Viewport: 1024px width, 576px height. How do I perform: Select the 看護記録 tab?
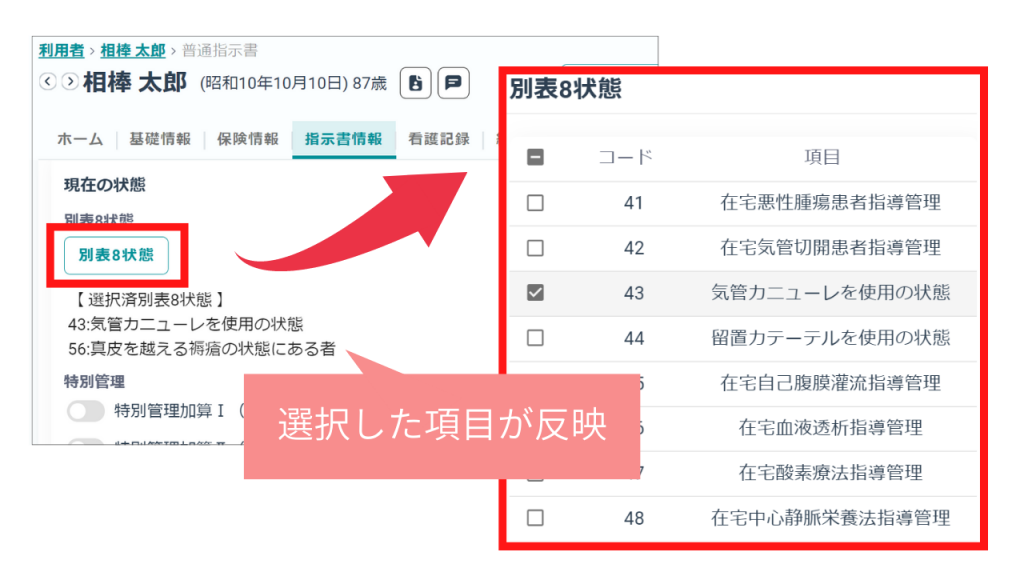point(438,139)
